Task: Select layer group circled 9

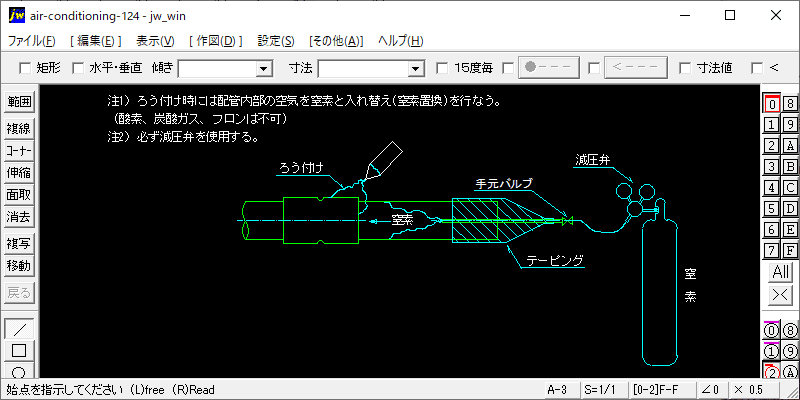Action: pyautogui.click(x=790, y=352)
